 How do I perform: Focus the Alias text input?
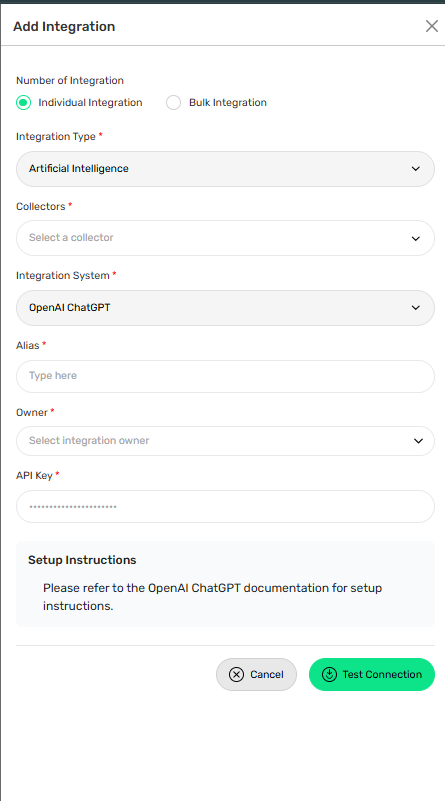coord(225,376)
